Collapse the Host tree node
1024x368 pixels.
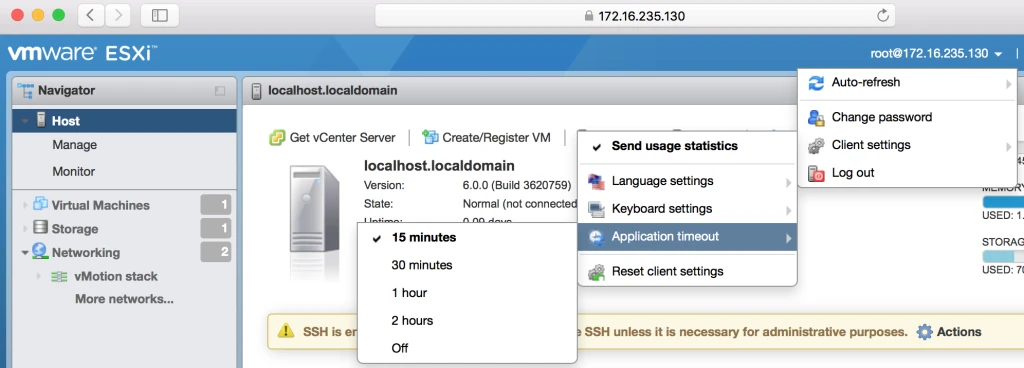(x=25, y=121)
